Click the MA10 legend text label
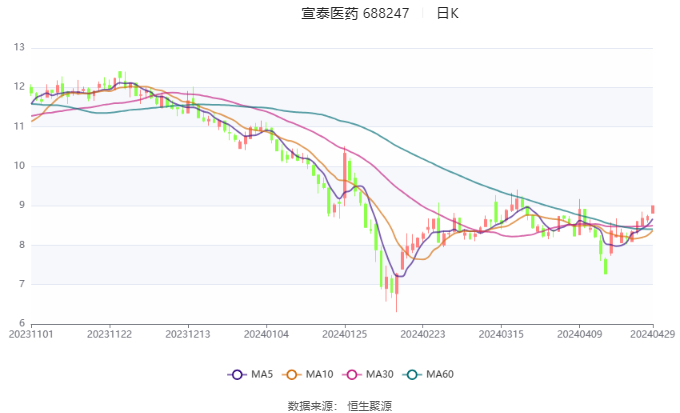The height and width of the screenshot is (413, 680). tap(320, 374)
